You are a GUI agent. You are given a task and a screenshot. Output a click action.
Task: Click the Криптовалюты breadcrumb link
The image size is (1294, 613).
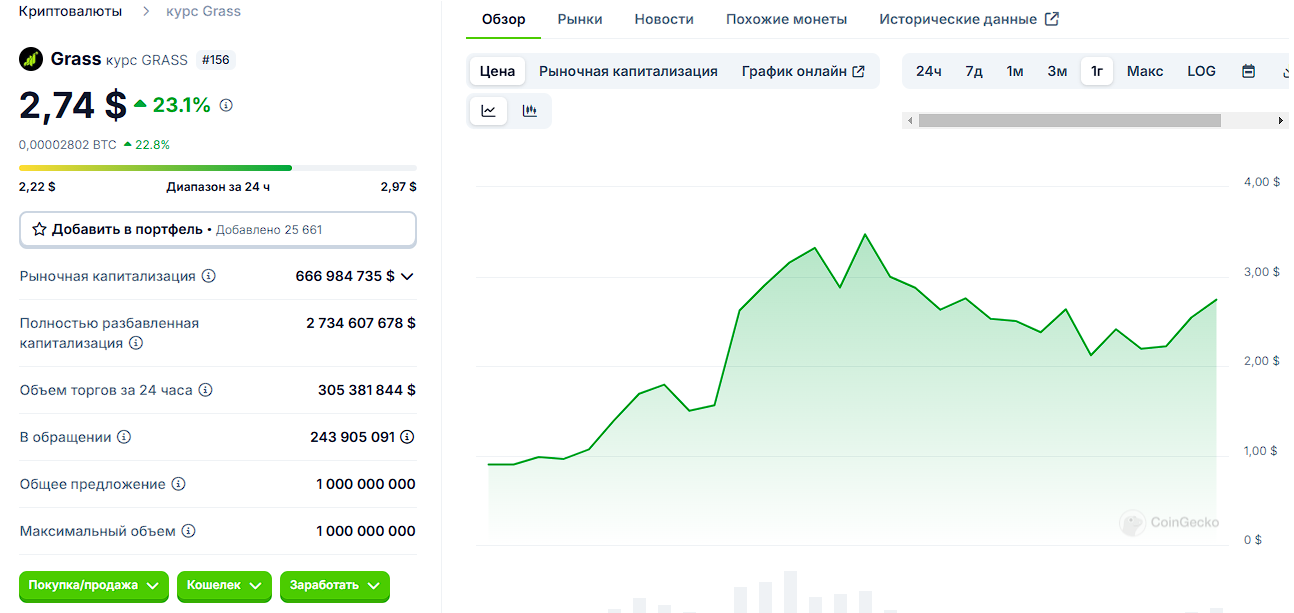[71, 11]
